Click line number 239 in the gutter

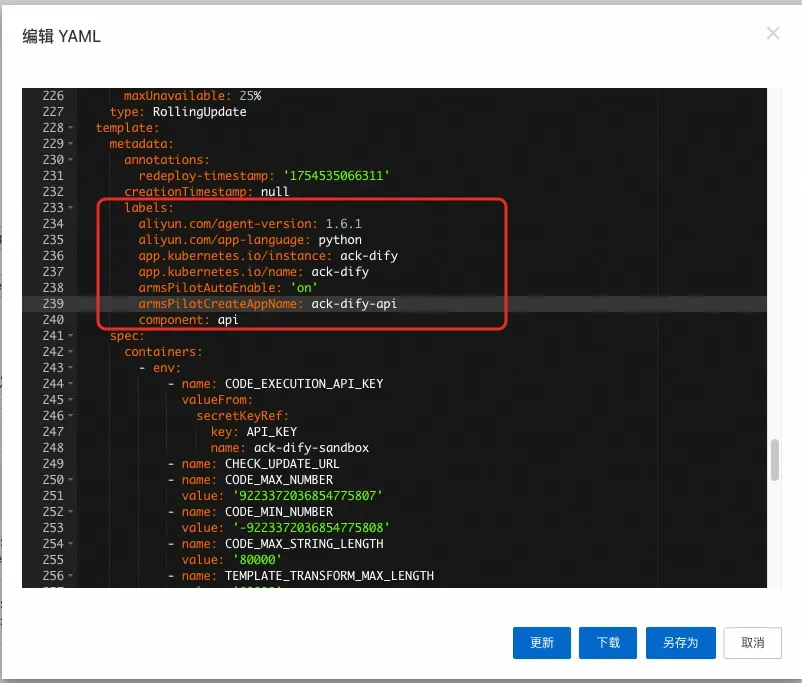(x=53, y=304)
